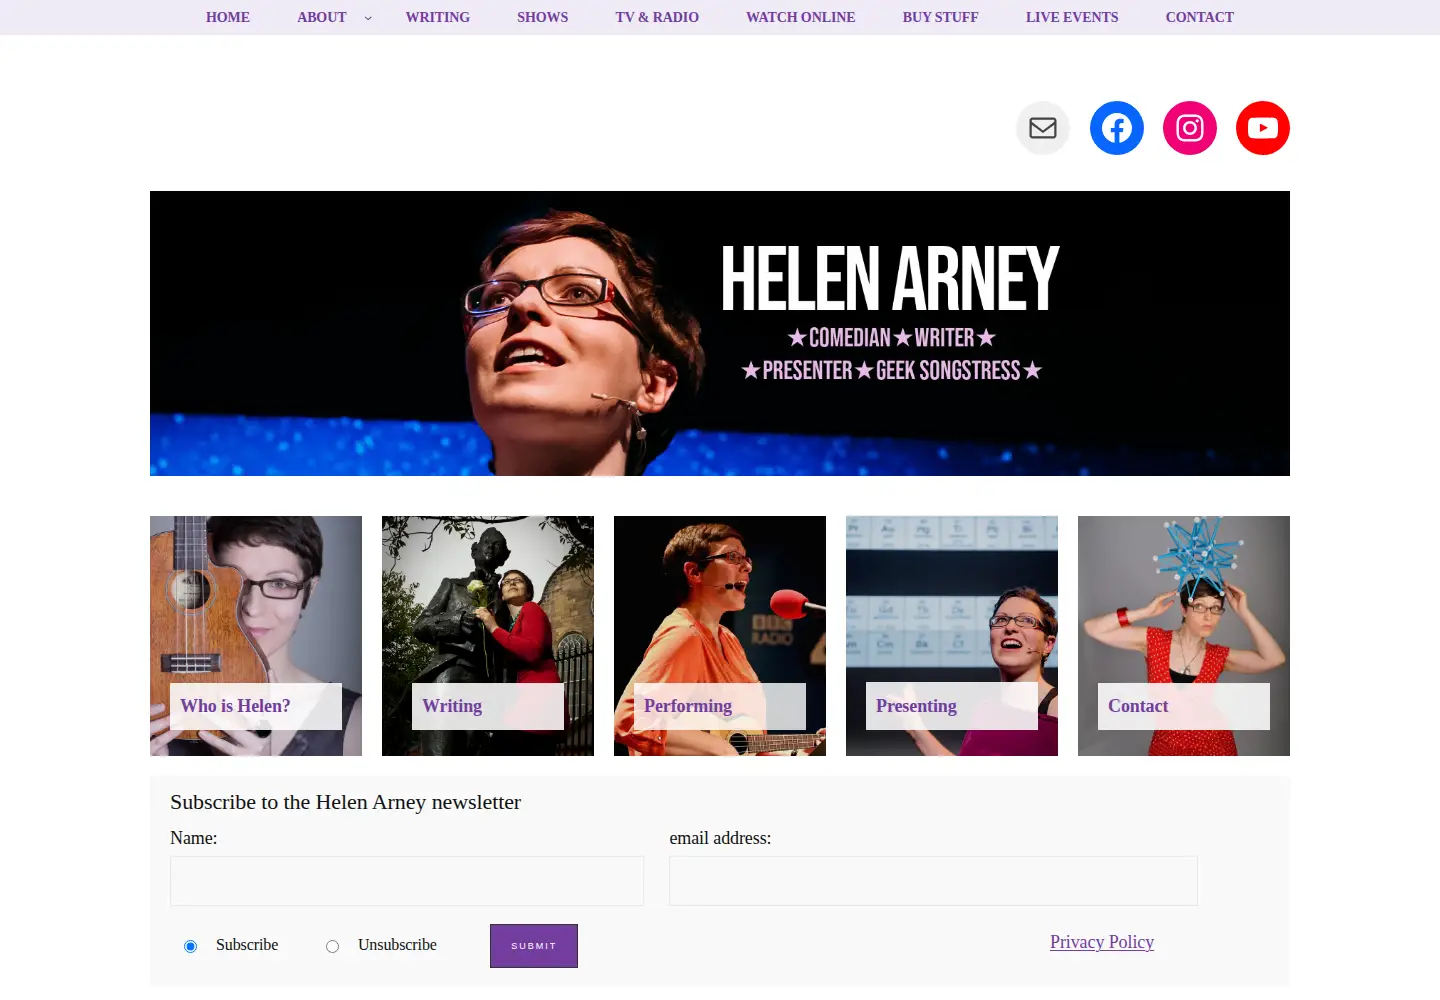The image size is (1440, 1000).
Task: Open the Live Events menu item
Action: (x=1072, y=17)
